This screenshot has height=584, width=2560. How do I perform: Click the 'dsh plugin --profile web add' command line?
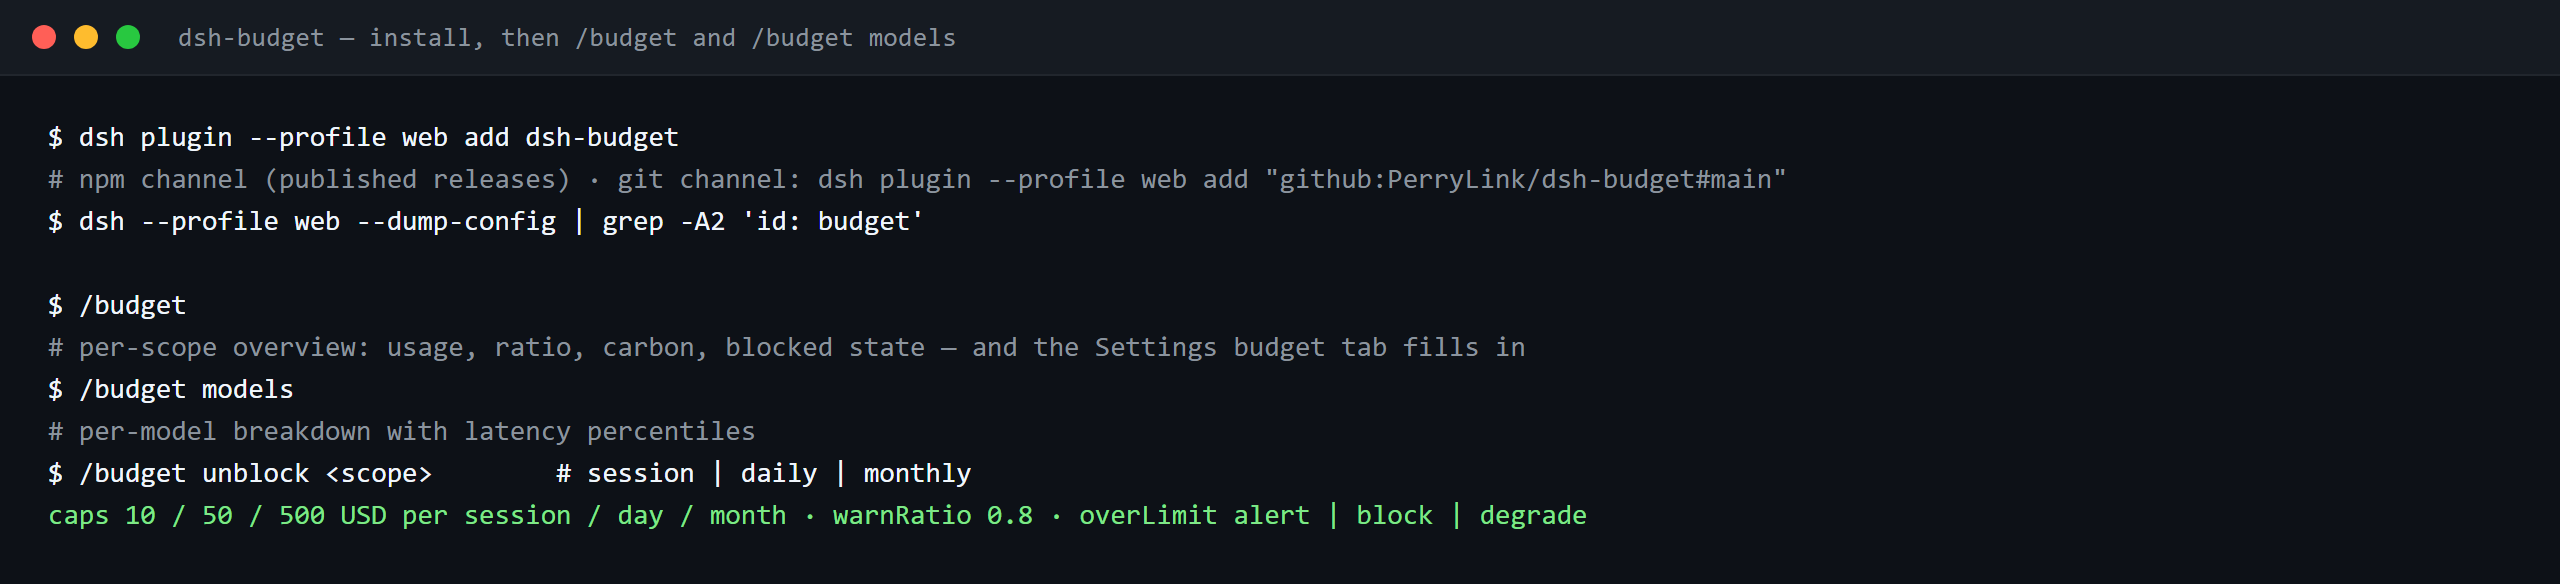click(x=363, y=137)
